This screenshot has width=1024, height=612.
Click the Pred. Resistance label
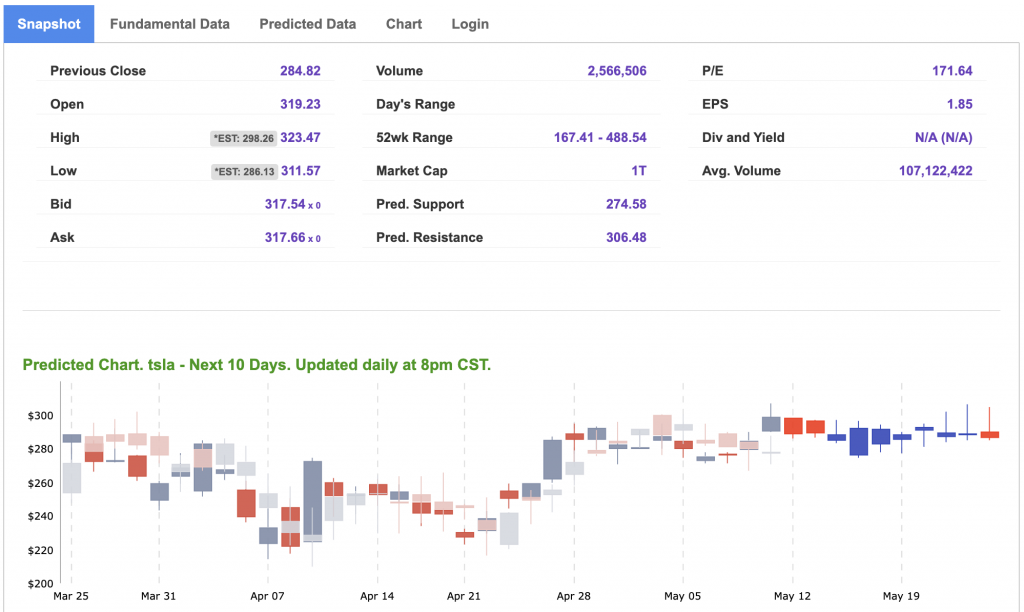coord(430,237)
